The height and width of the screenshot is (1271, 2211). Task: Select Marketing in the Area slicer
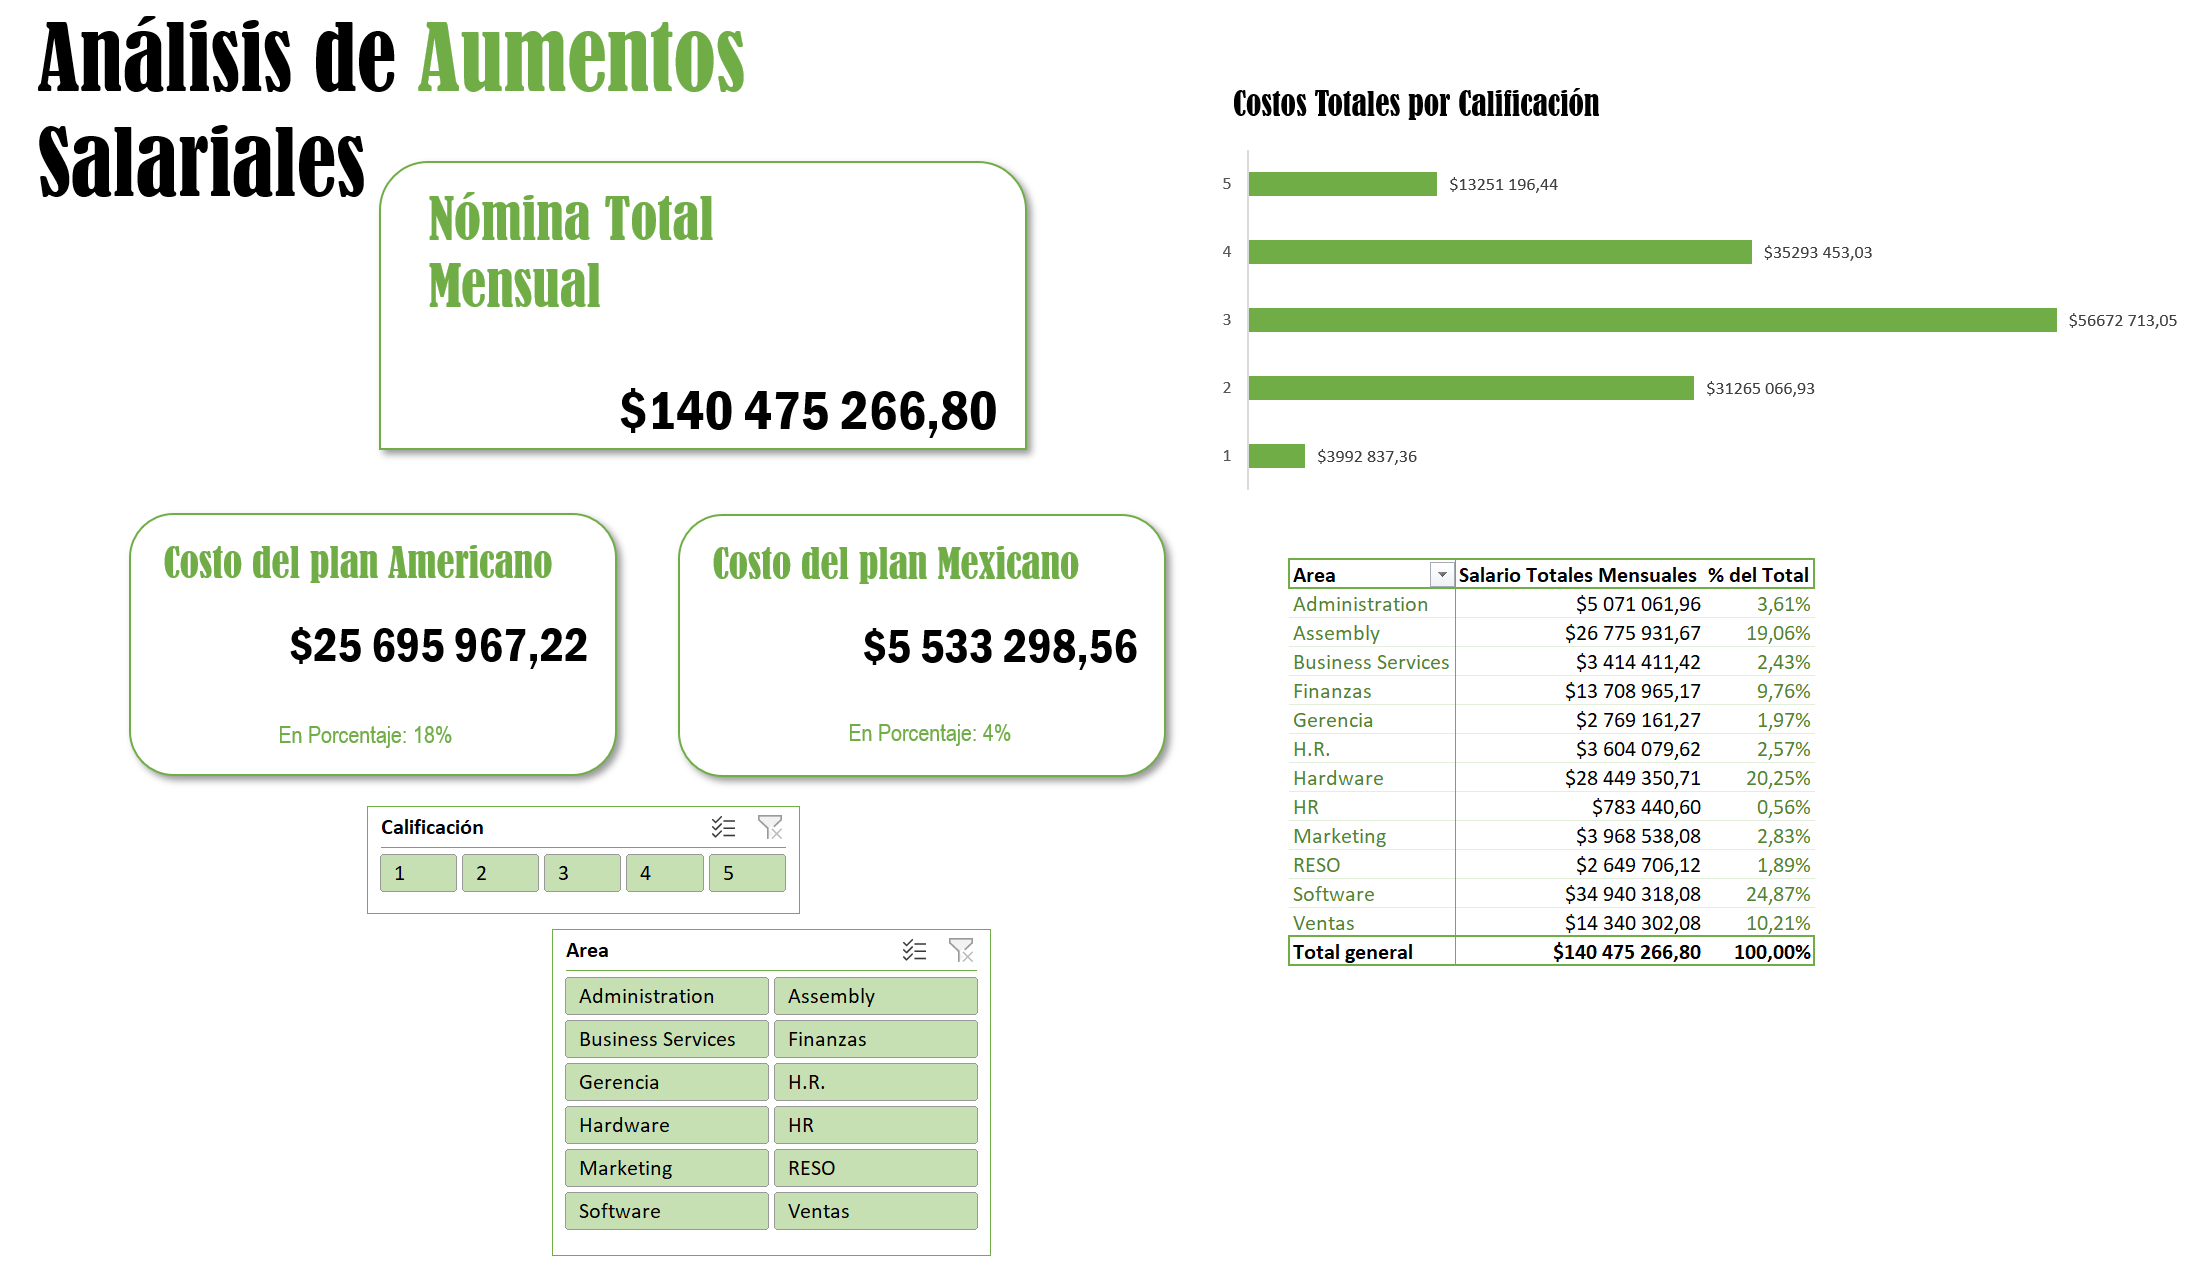(666, 1167)
